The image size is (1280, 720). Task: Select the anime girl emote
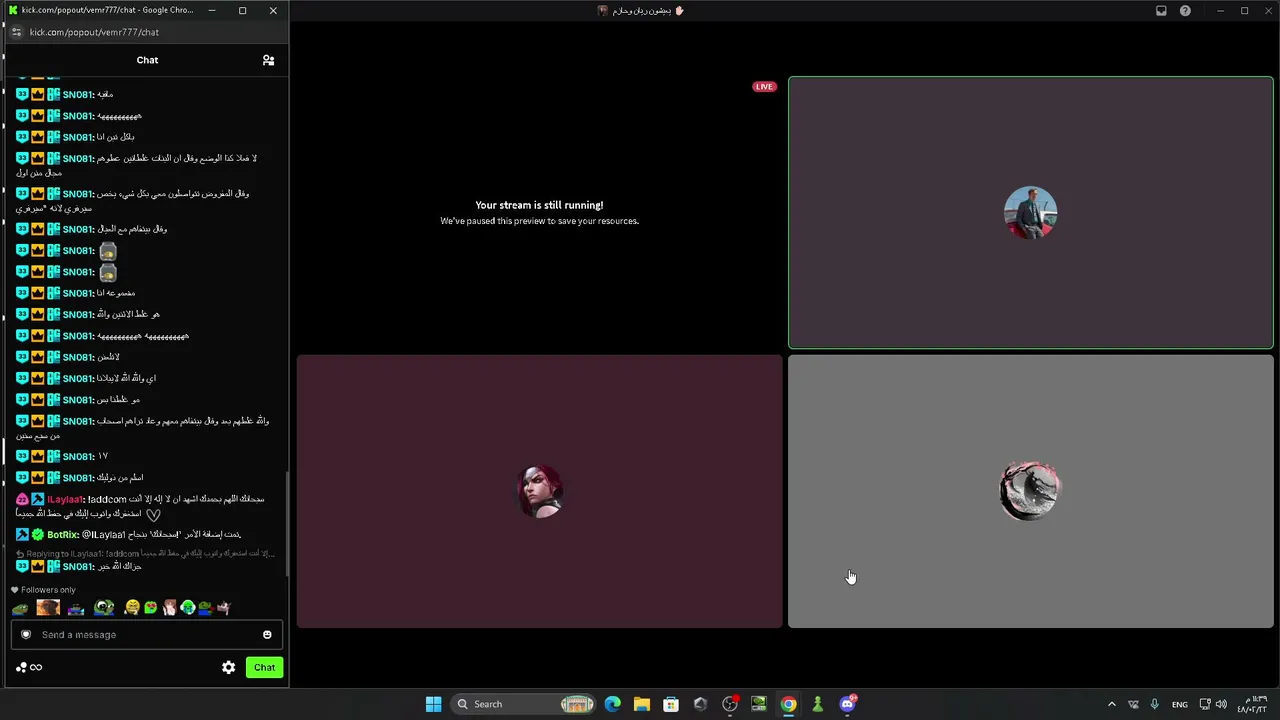pos(169,607)
